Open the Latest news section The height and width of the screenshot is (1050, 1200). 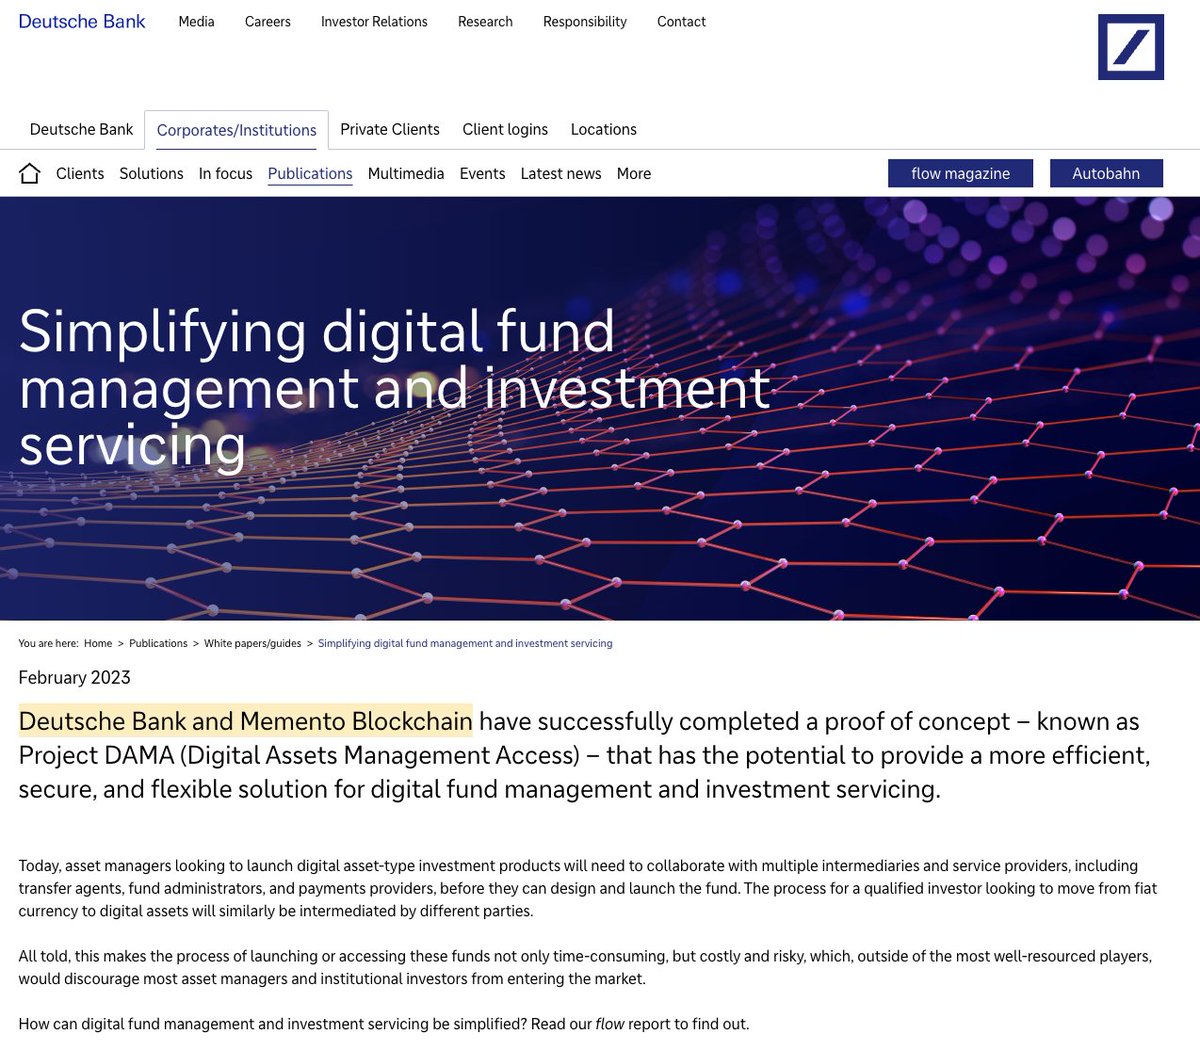(x=561, y=173)
